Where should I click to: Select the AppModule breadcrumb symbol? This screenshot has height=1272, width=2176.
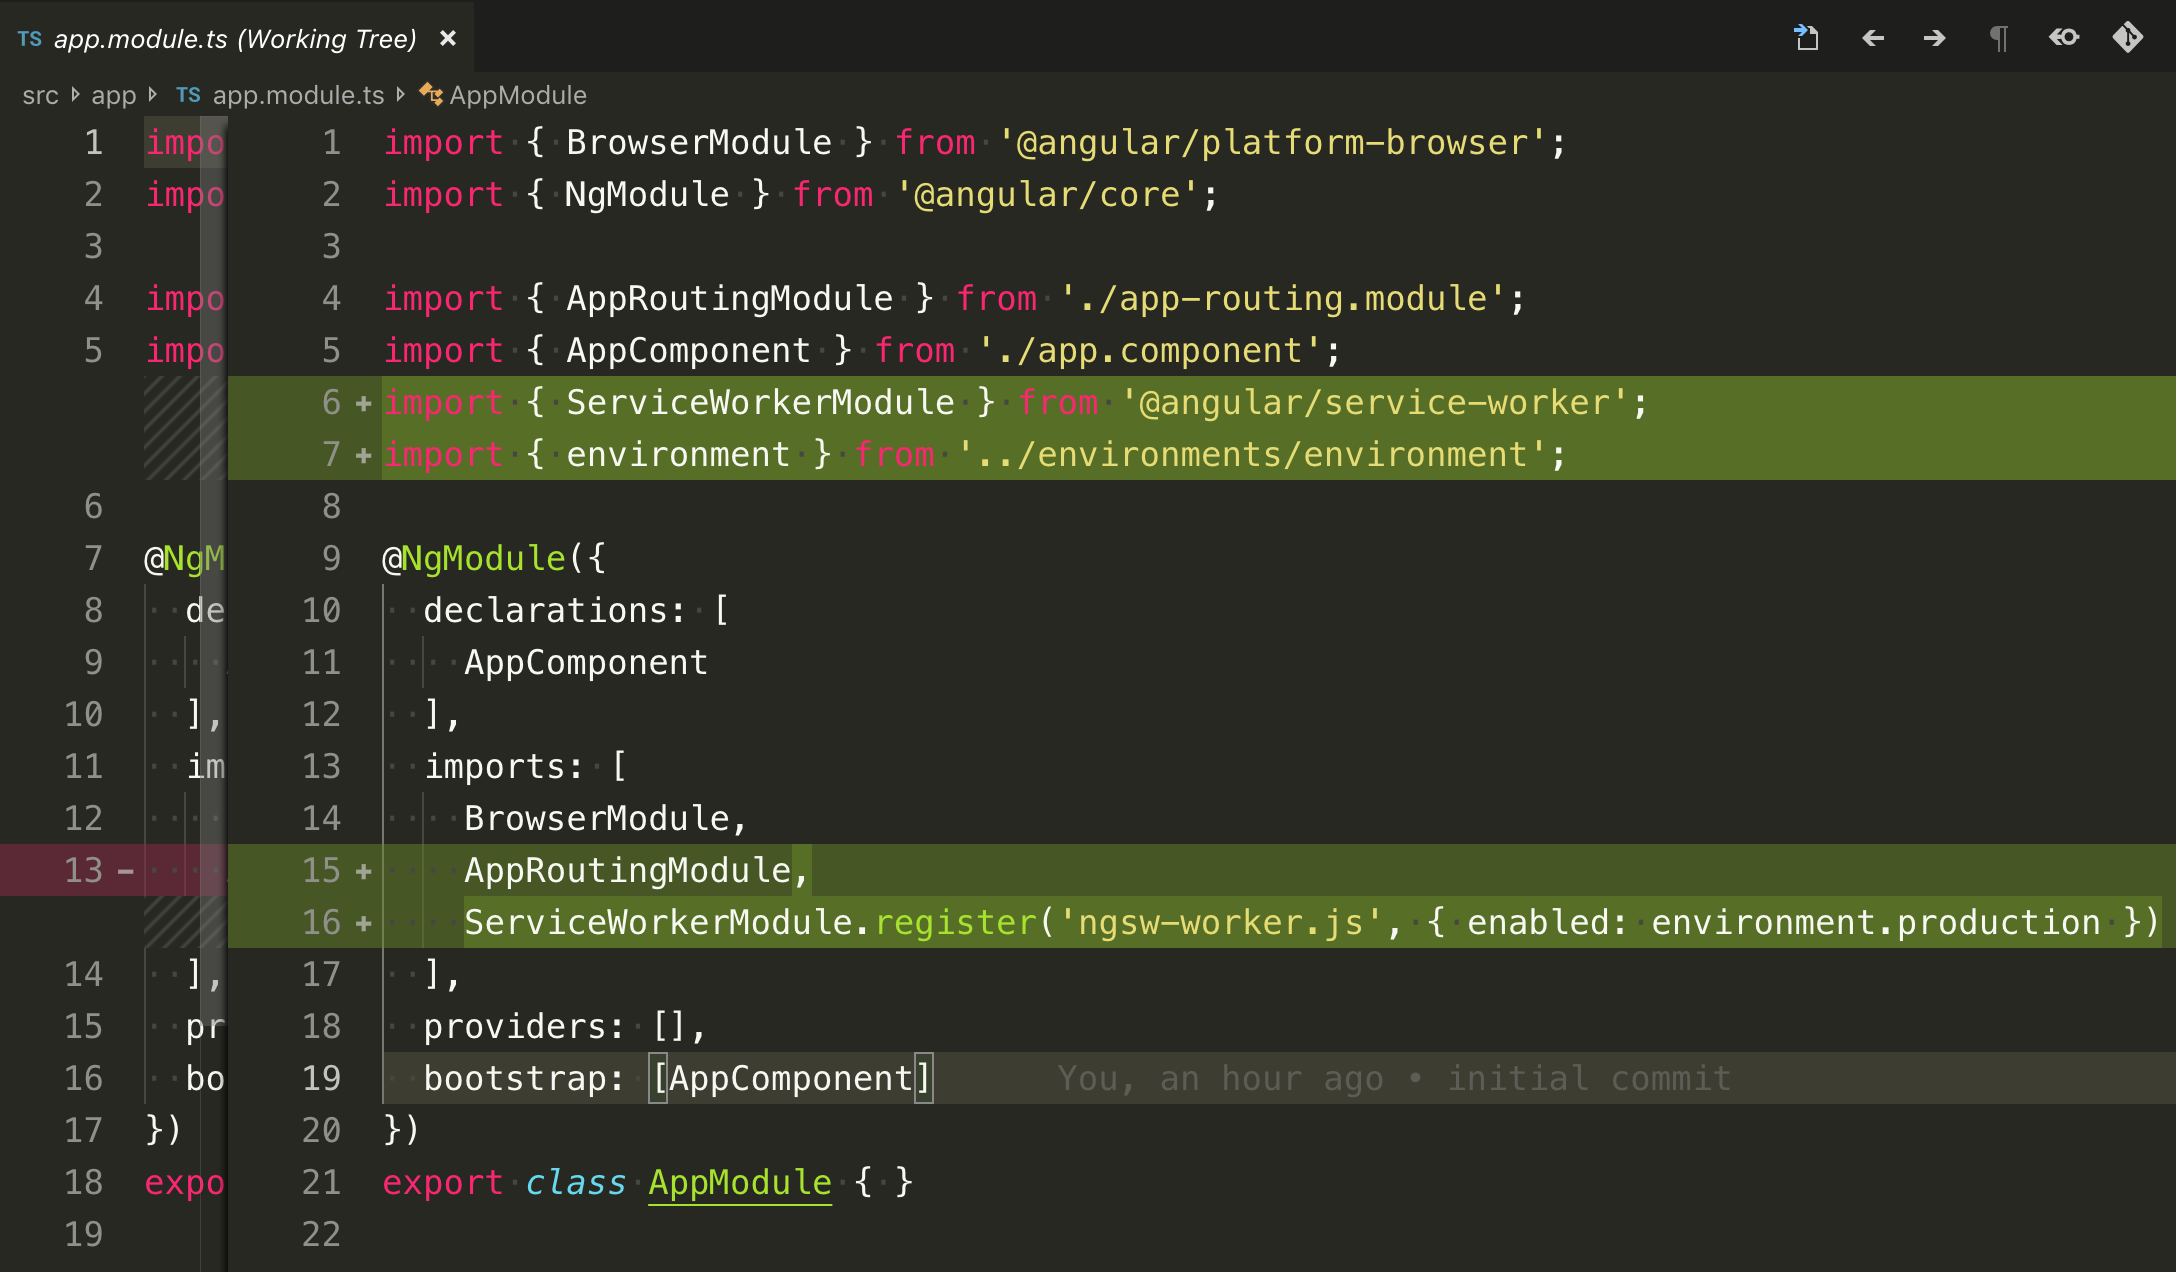pos(517,95)
